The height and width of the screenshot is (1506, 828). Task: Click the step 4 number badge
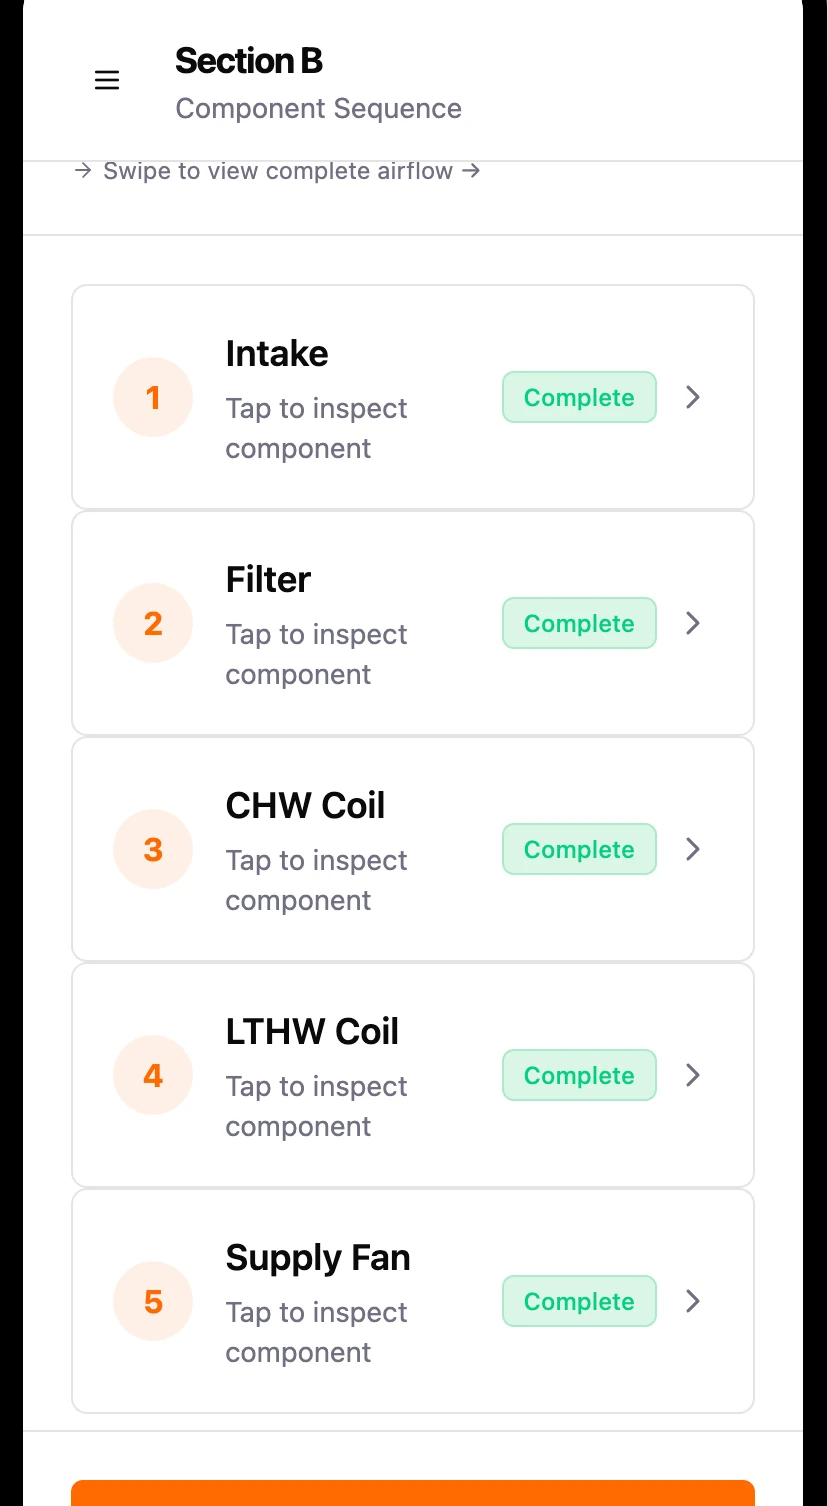point(153,1076)
